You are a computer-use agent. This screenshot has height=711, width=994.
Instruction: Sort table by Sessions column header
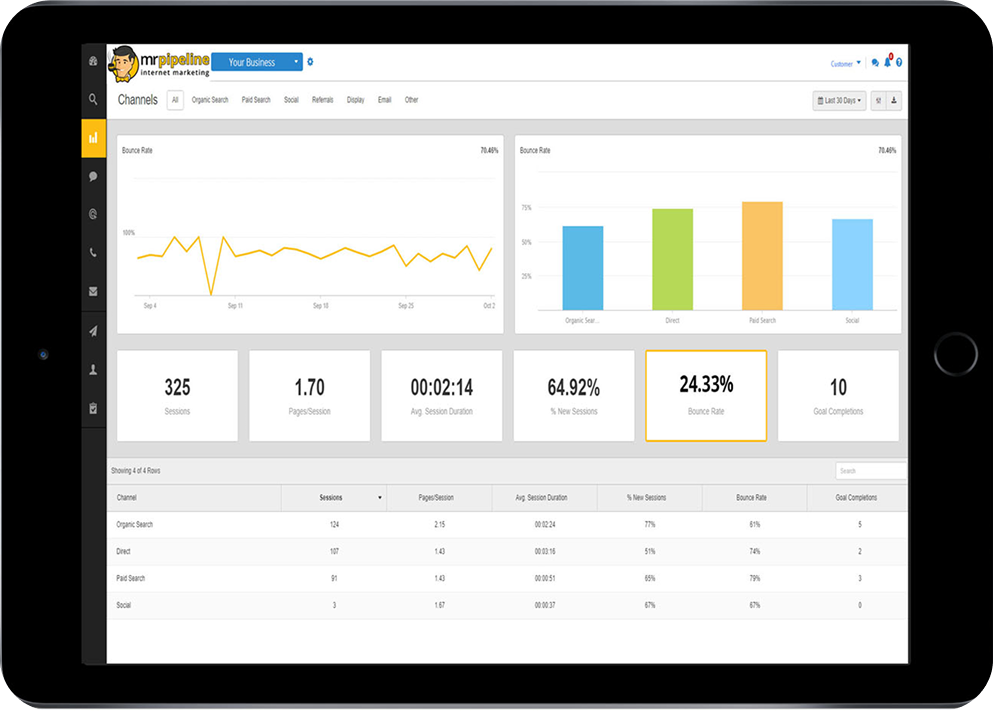pos(334,497)
